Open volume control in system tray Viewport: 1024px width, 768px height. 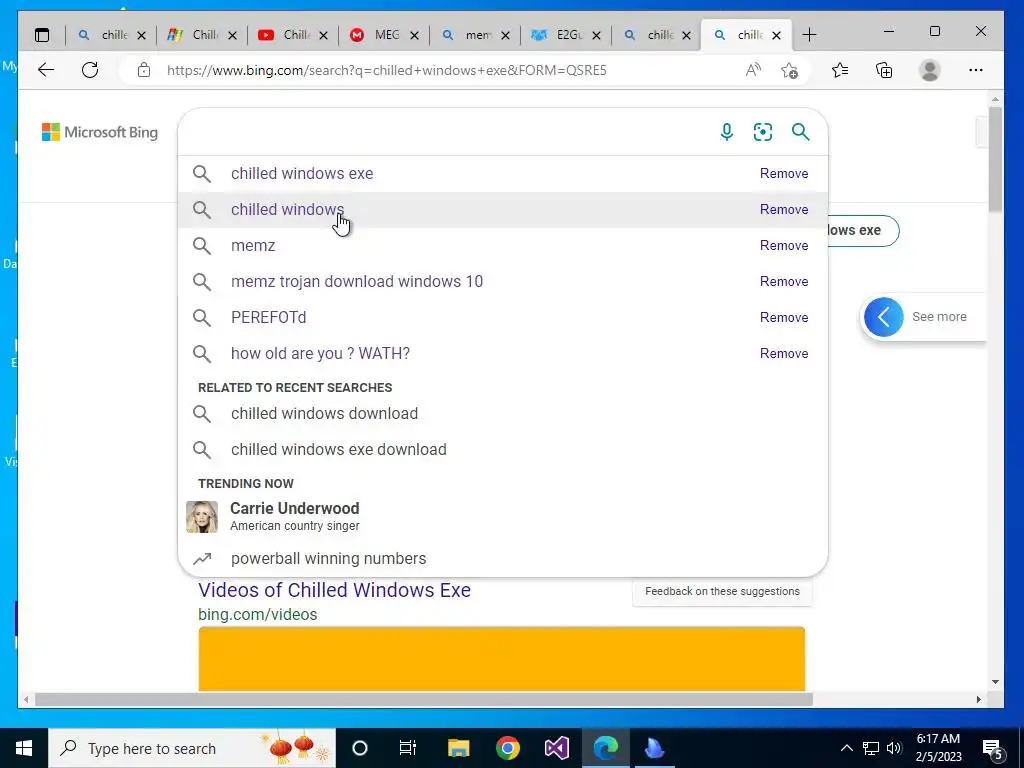tap(894, 748)
